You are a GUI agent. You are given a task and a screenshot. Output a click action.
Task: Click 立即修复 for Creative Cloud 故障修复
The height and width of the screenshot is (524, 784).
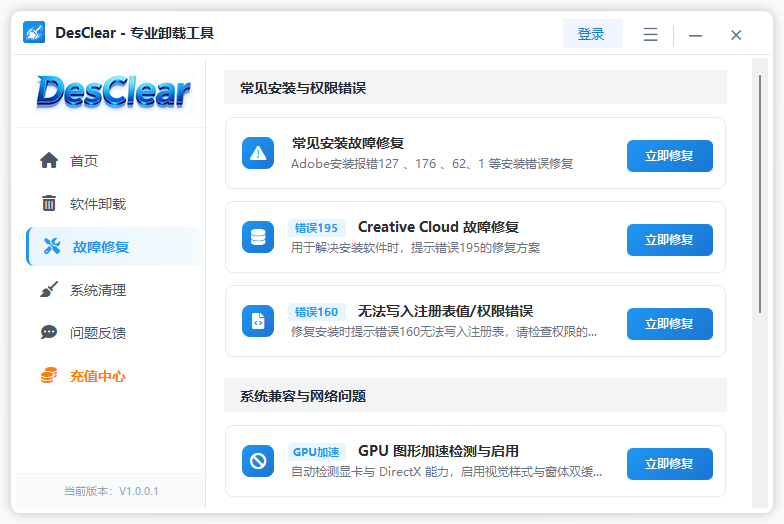[670, 240]
